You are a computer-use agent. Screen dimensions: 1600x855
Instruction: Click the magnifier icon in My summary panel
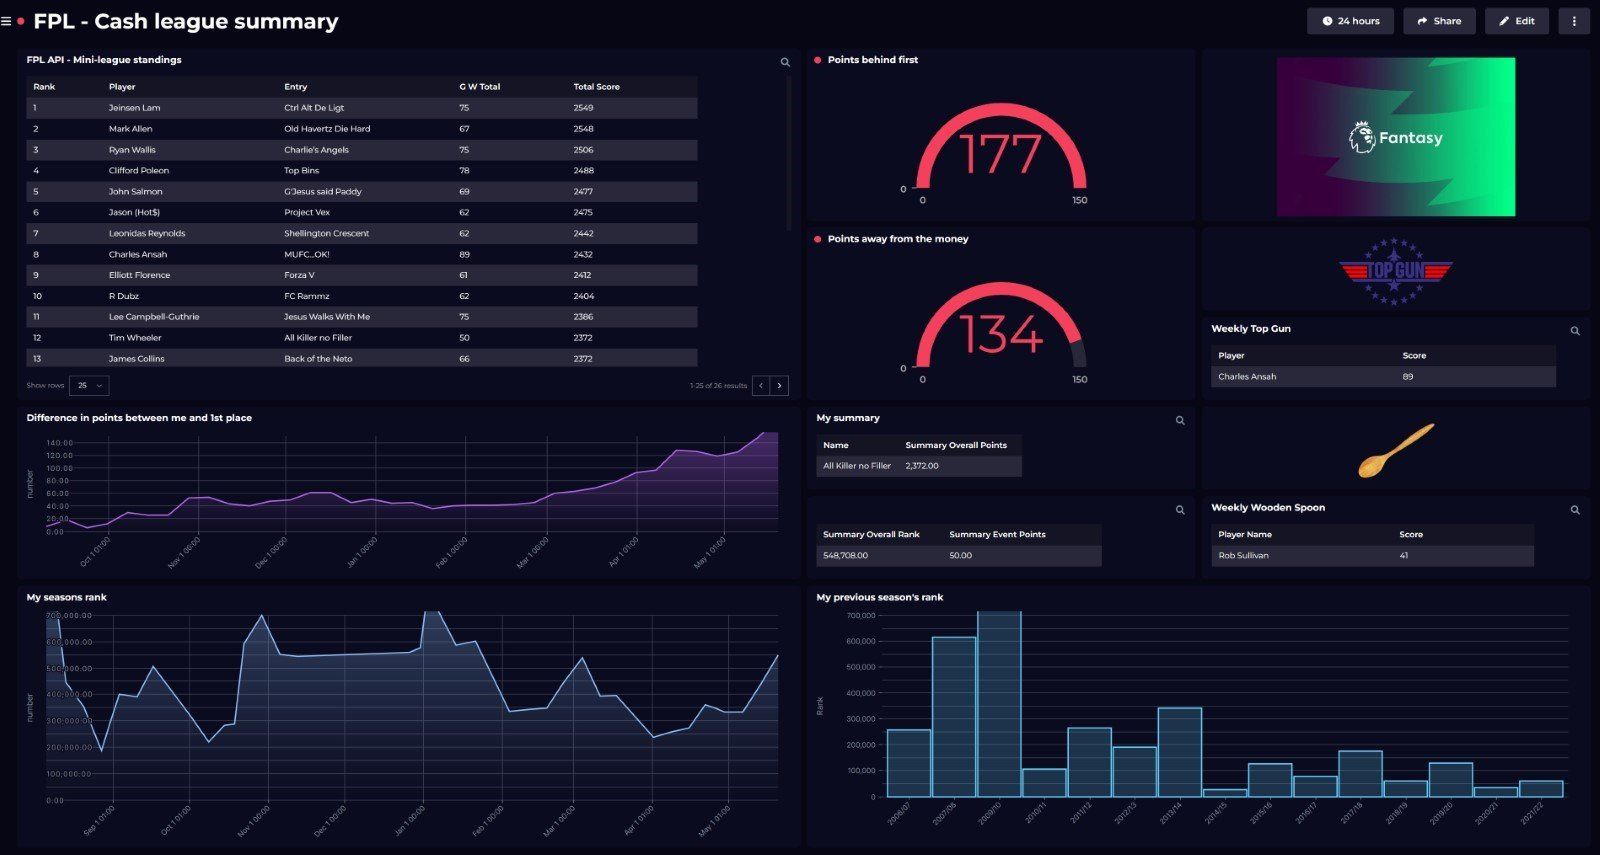[1180, 421]
